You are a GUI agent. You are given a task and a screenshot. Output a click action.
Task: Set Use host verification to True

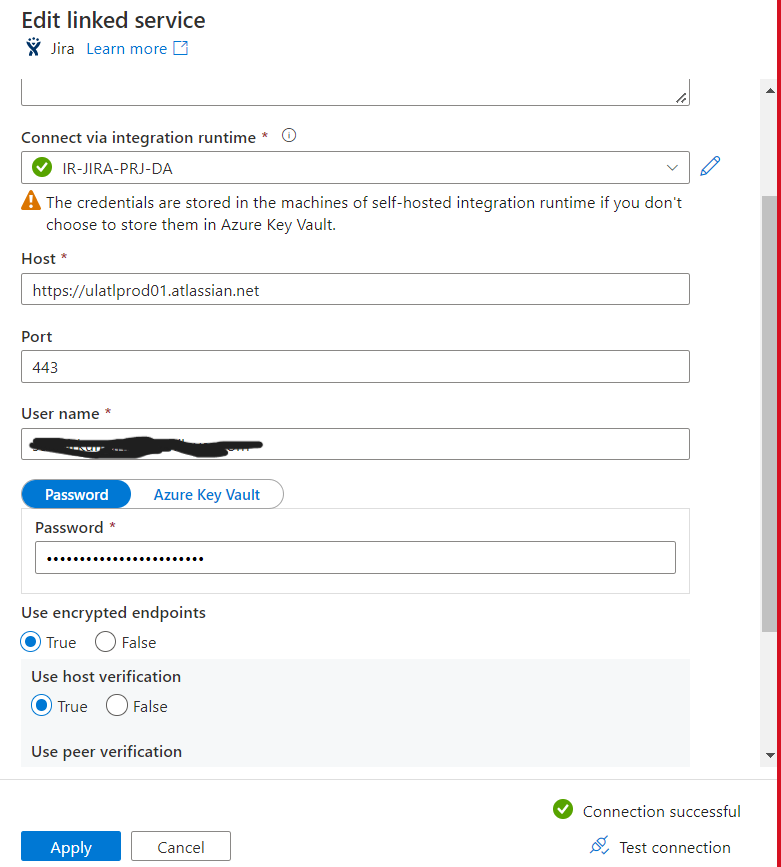(x=41, y=706)
